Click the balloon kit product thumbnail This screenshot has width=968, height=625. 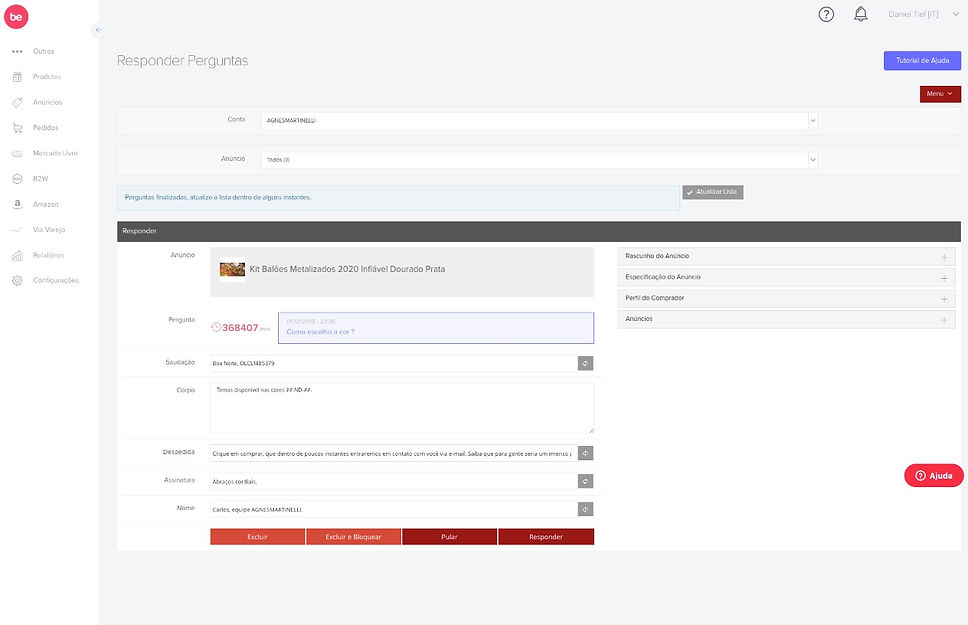coord(232,269)
